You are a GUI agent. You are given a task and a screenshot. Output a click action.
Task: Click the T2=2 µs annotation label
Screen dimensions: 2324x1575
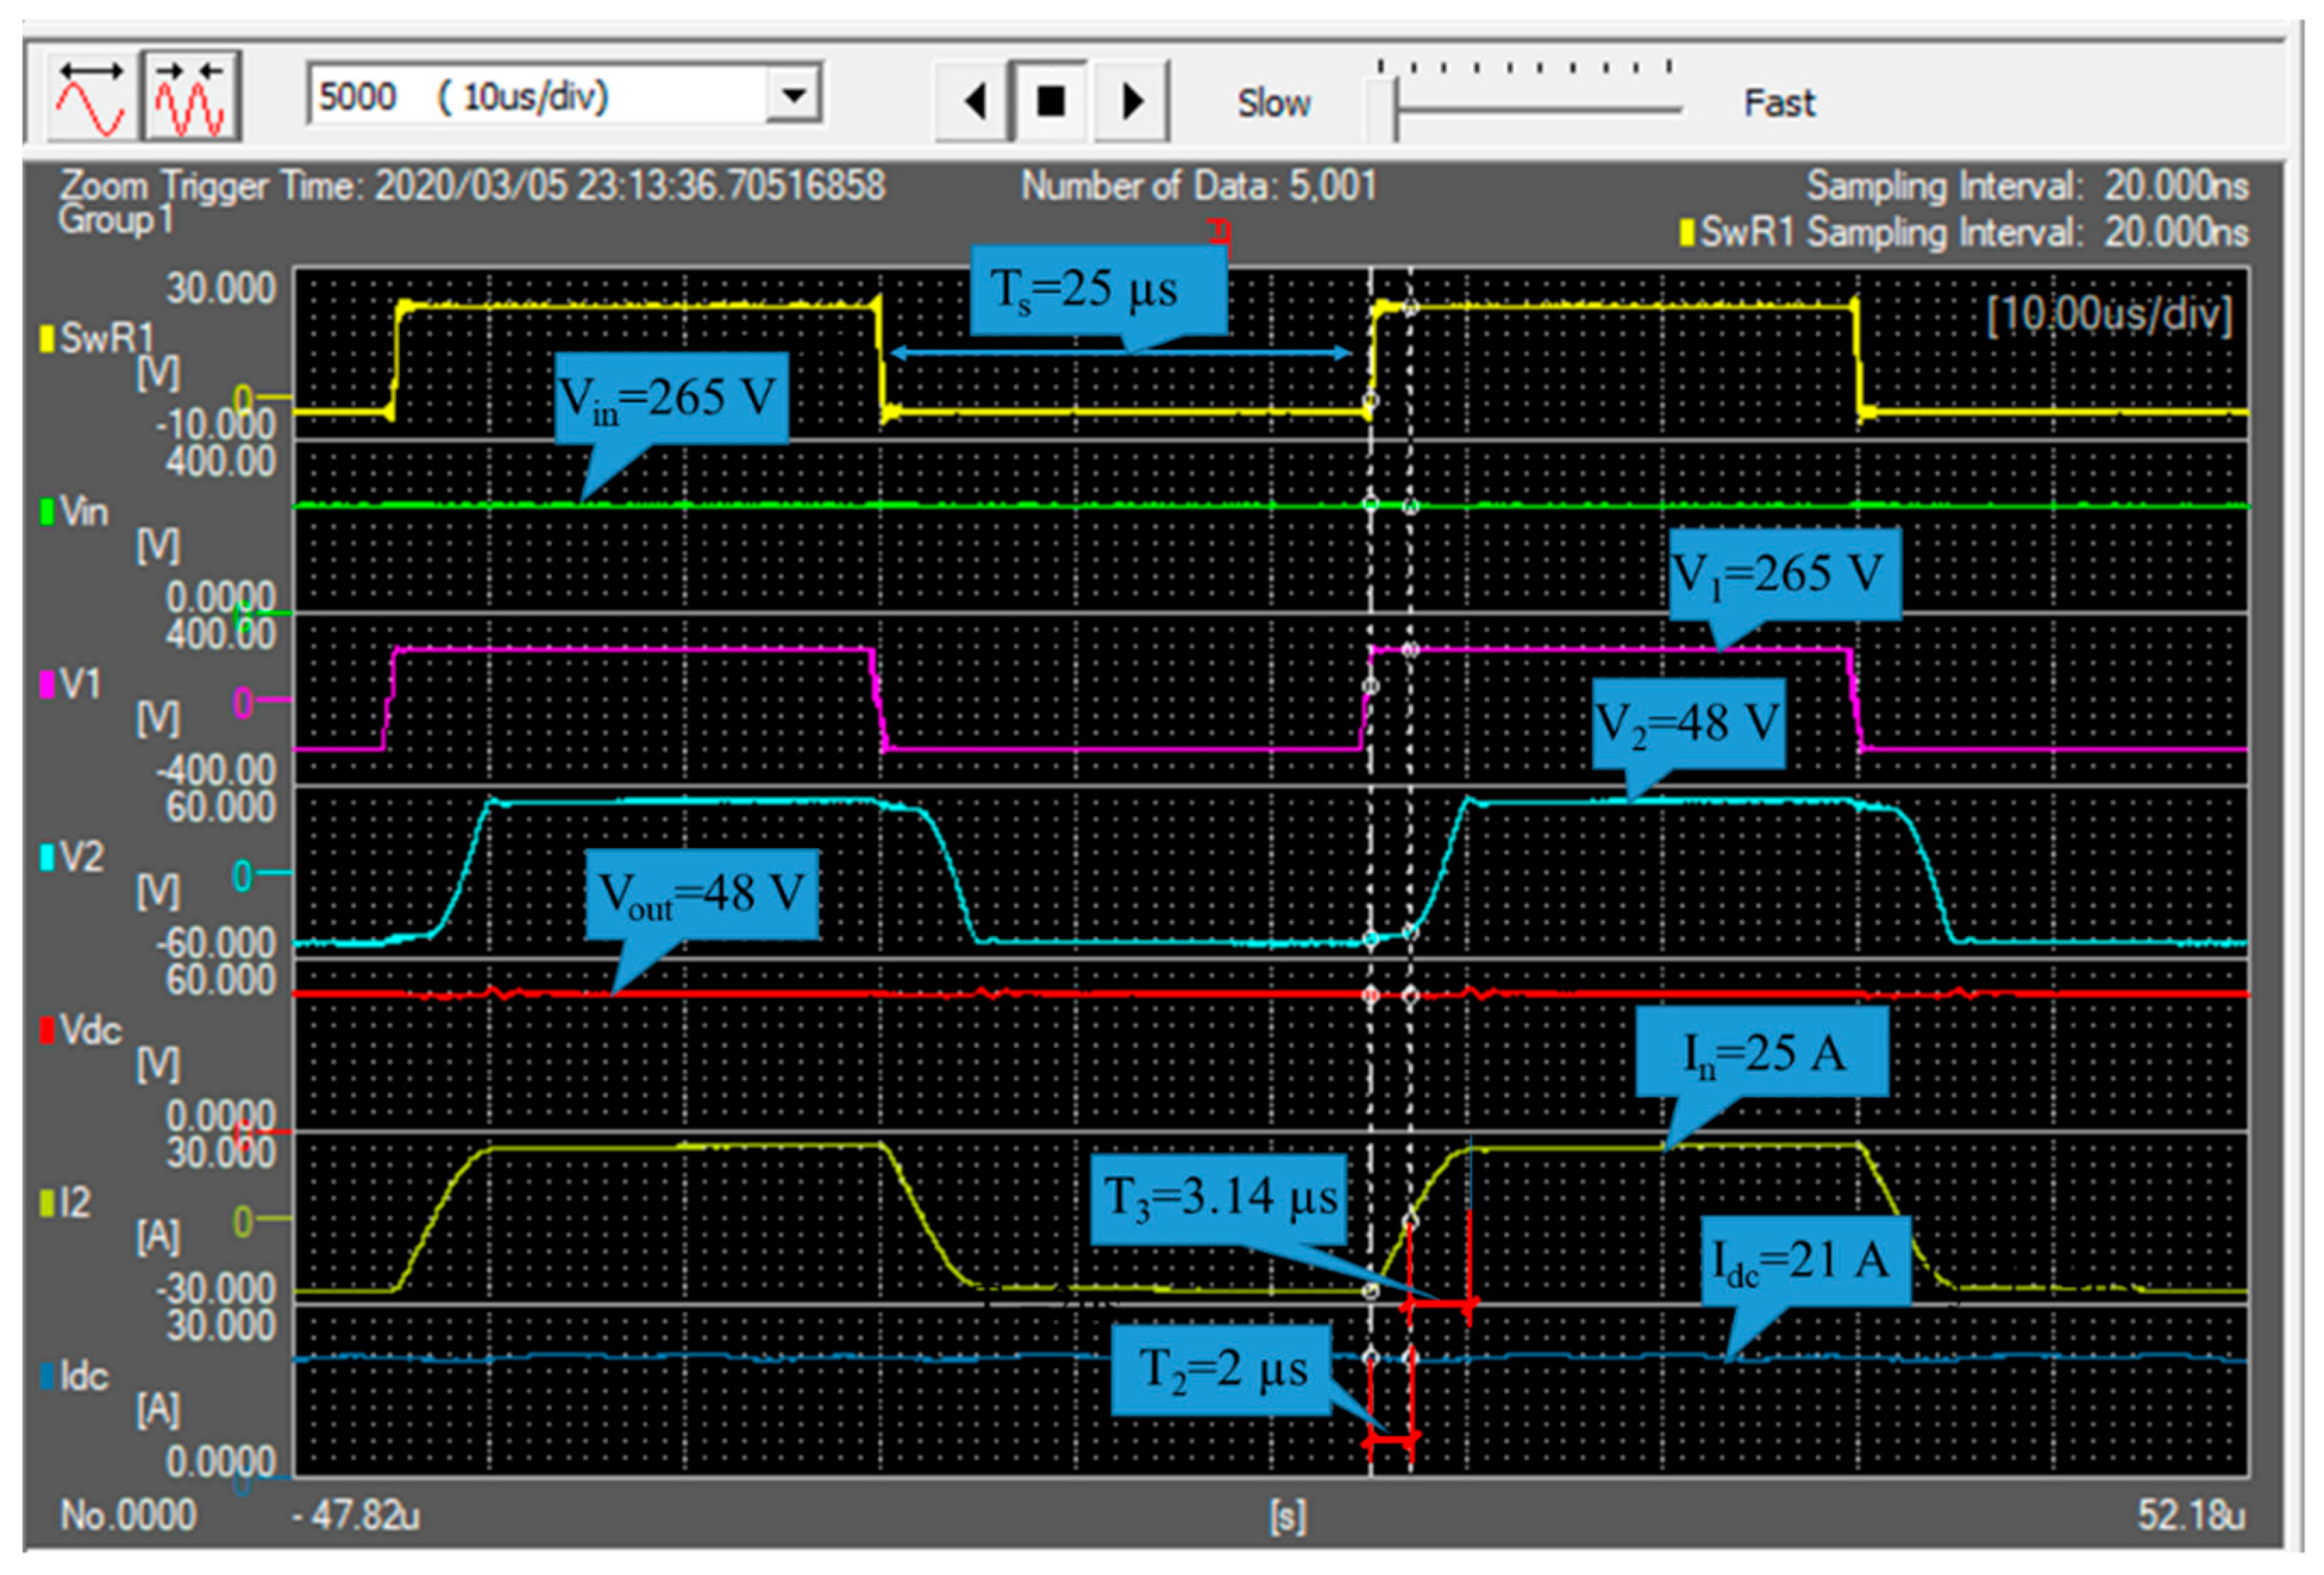tap(1221, 1369)
